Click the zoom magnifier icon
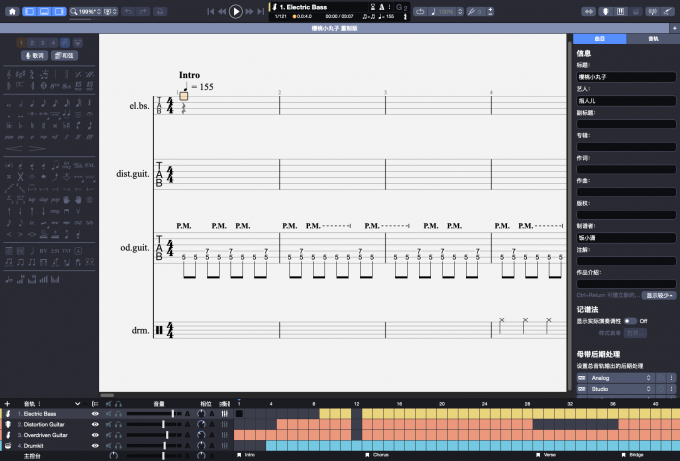The width and height of the screenshot is (680, 461). (x=74, y=11)
